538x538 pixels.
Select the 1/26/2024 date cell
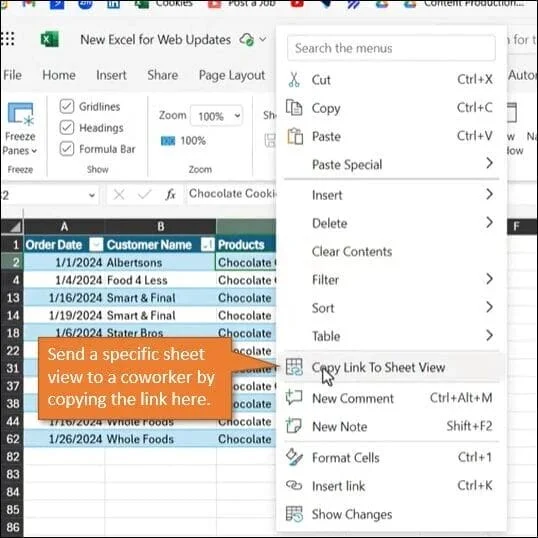click(64, 439)
